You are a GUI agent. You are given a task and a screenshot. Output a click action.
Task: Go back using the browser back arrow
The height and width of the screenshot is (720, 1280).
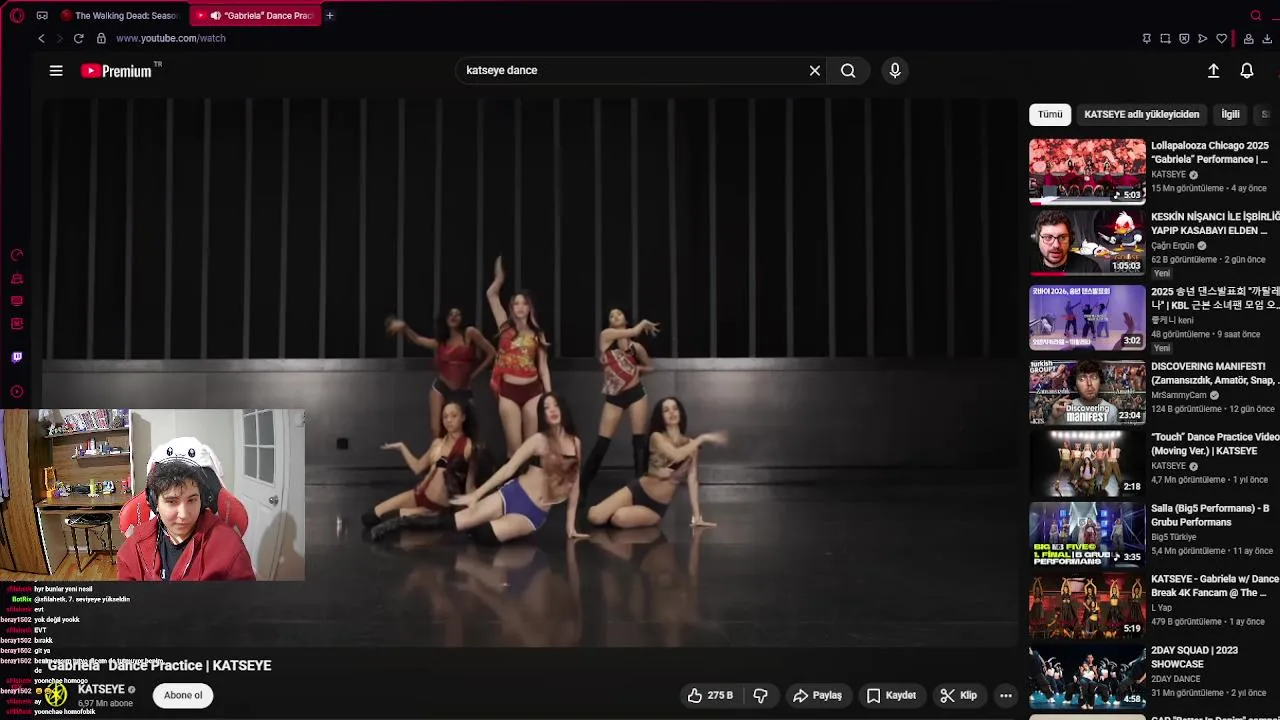coord(41,38)
